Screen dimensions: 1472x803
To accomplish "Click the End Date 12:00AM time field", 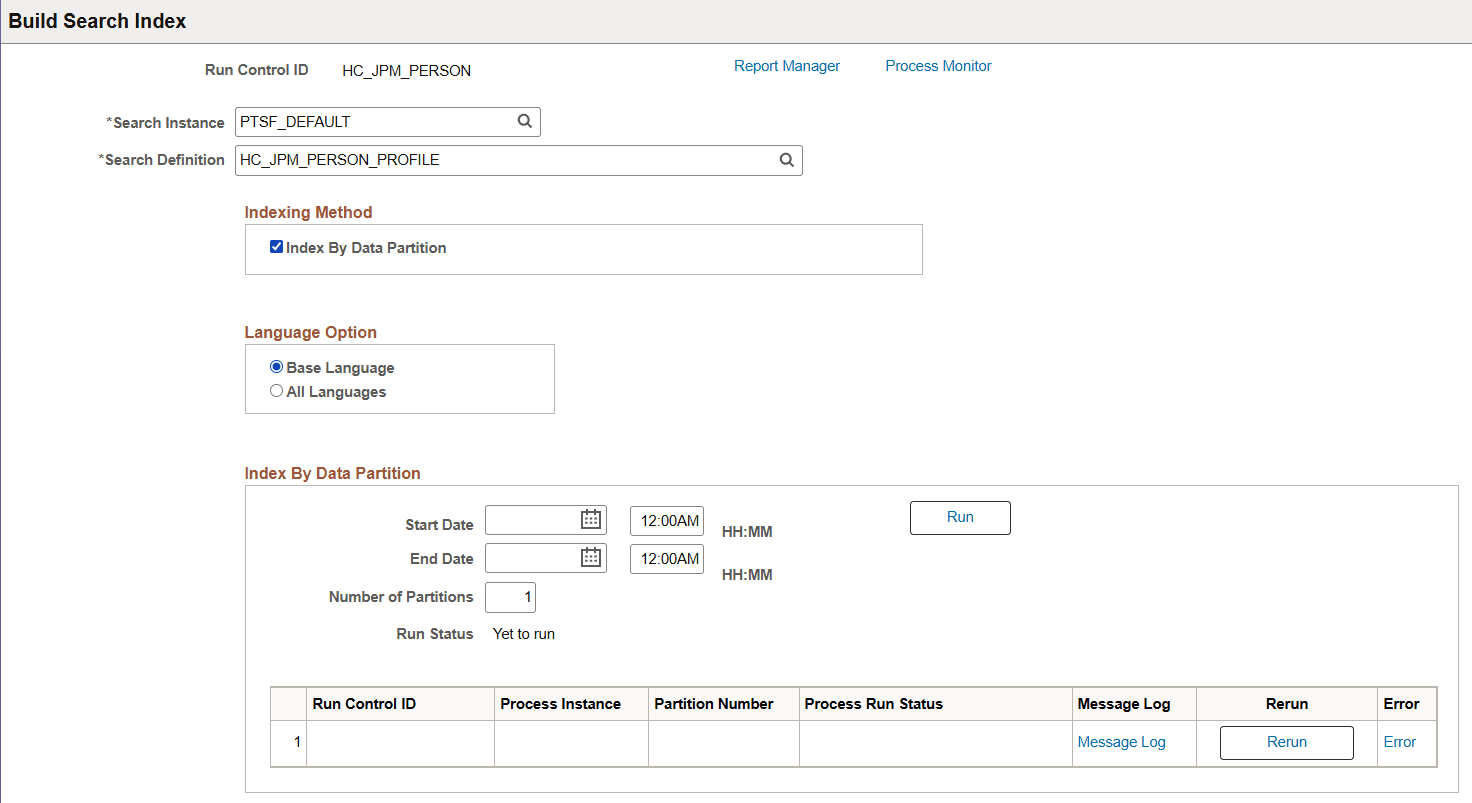I will [666, 558].
